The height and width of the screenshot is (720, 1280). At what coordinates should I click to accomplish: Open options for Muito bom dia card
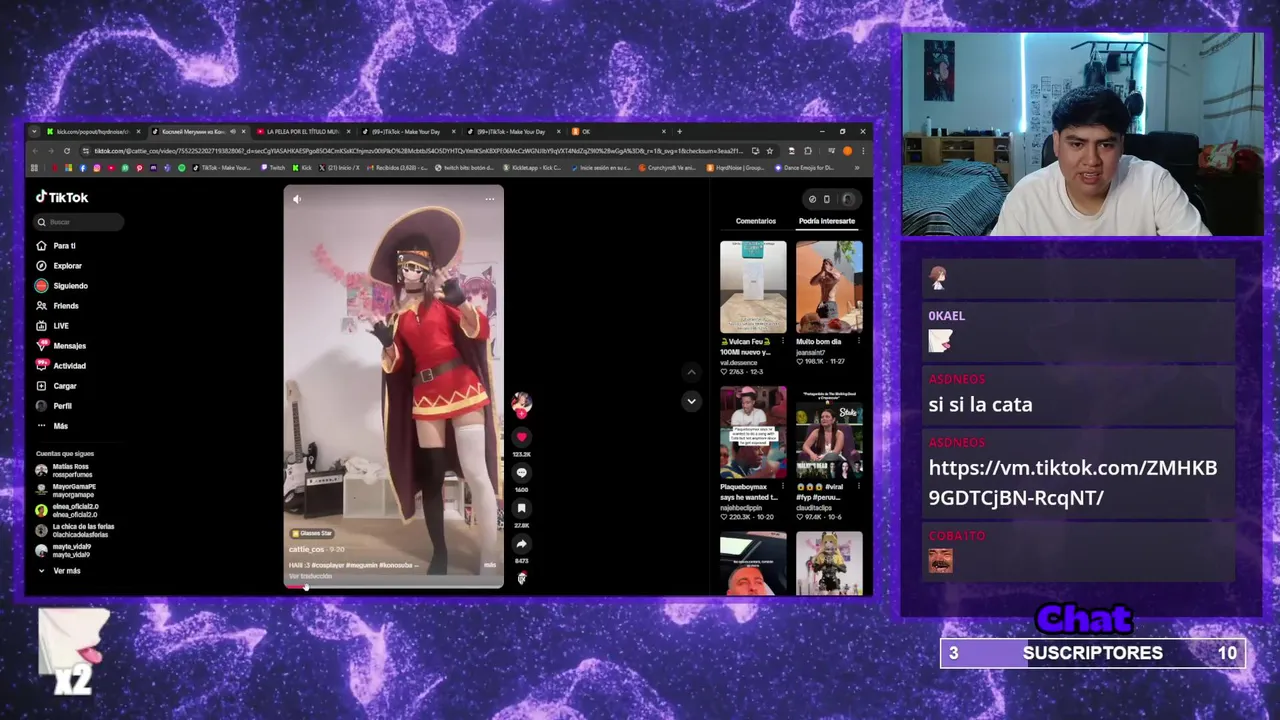858,342
